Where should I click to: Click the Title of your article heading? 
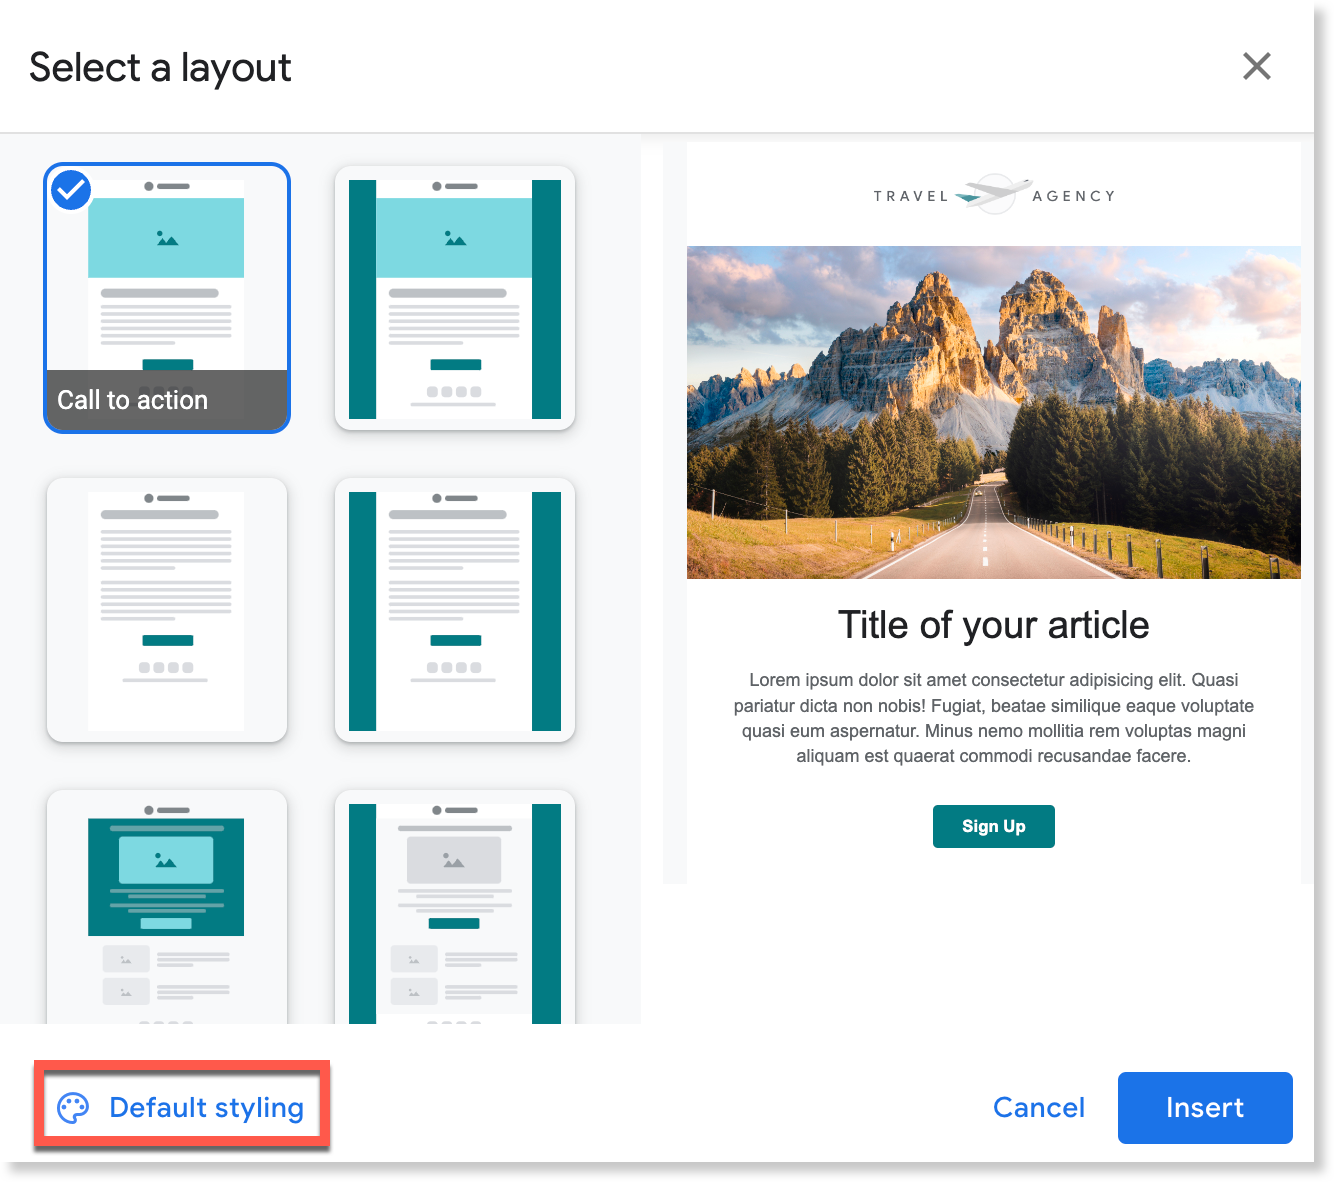993,624
